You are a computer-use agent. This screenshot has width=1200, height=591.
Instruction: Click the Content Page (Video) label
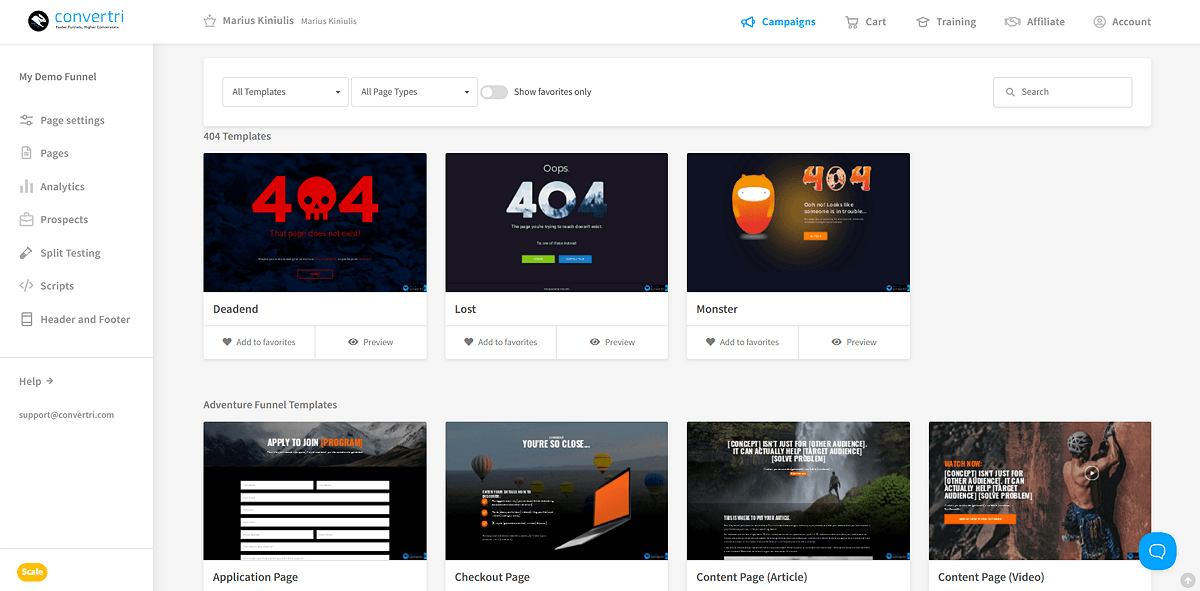pyautogui.click(x=991, y=577)
